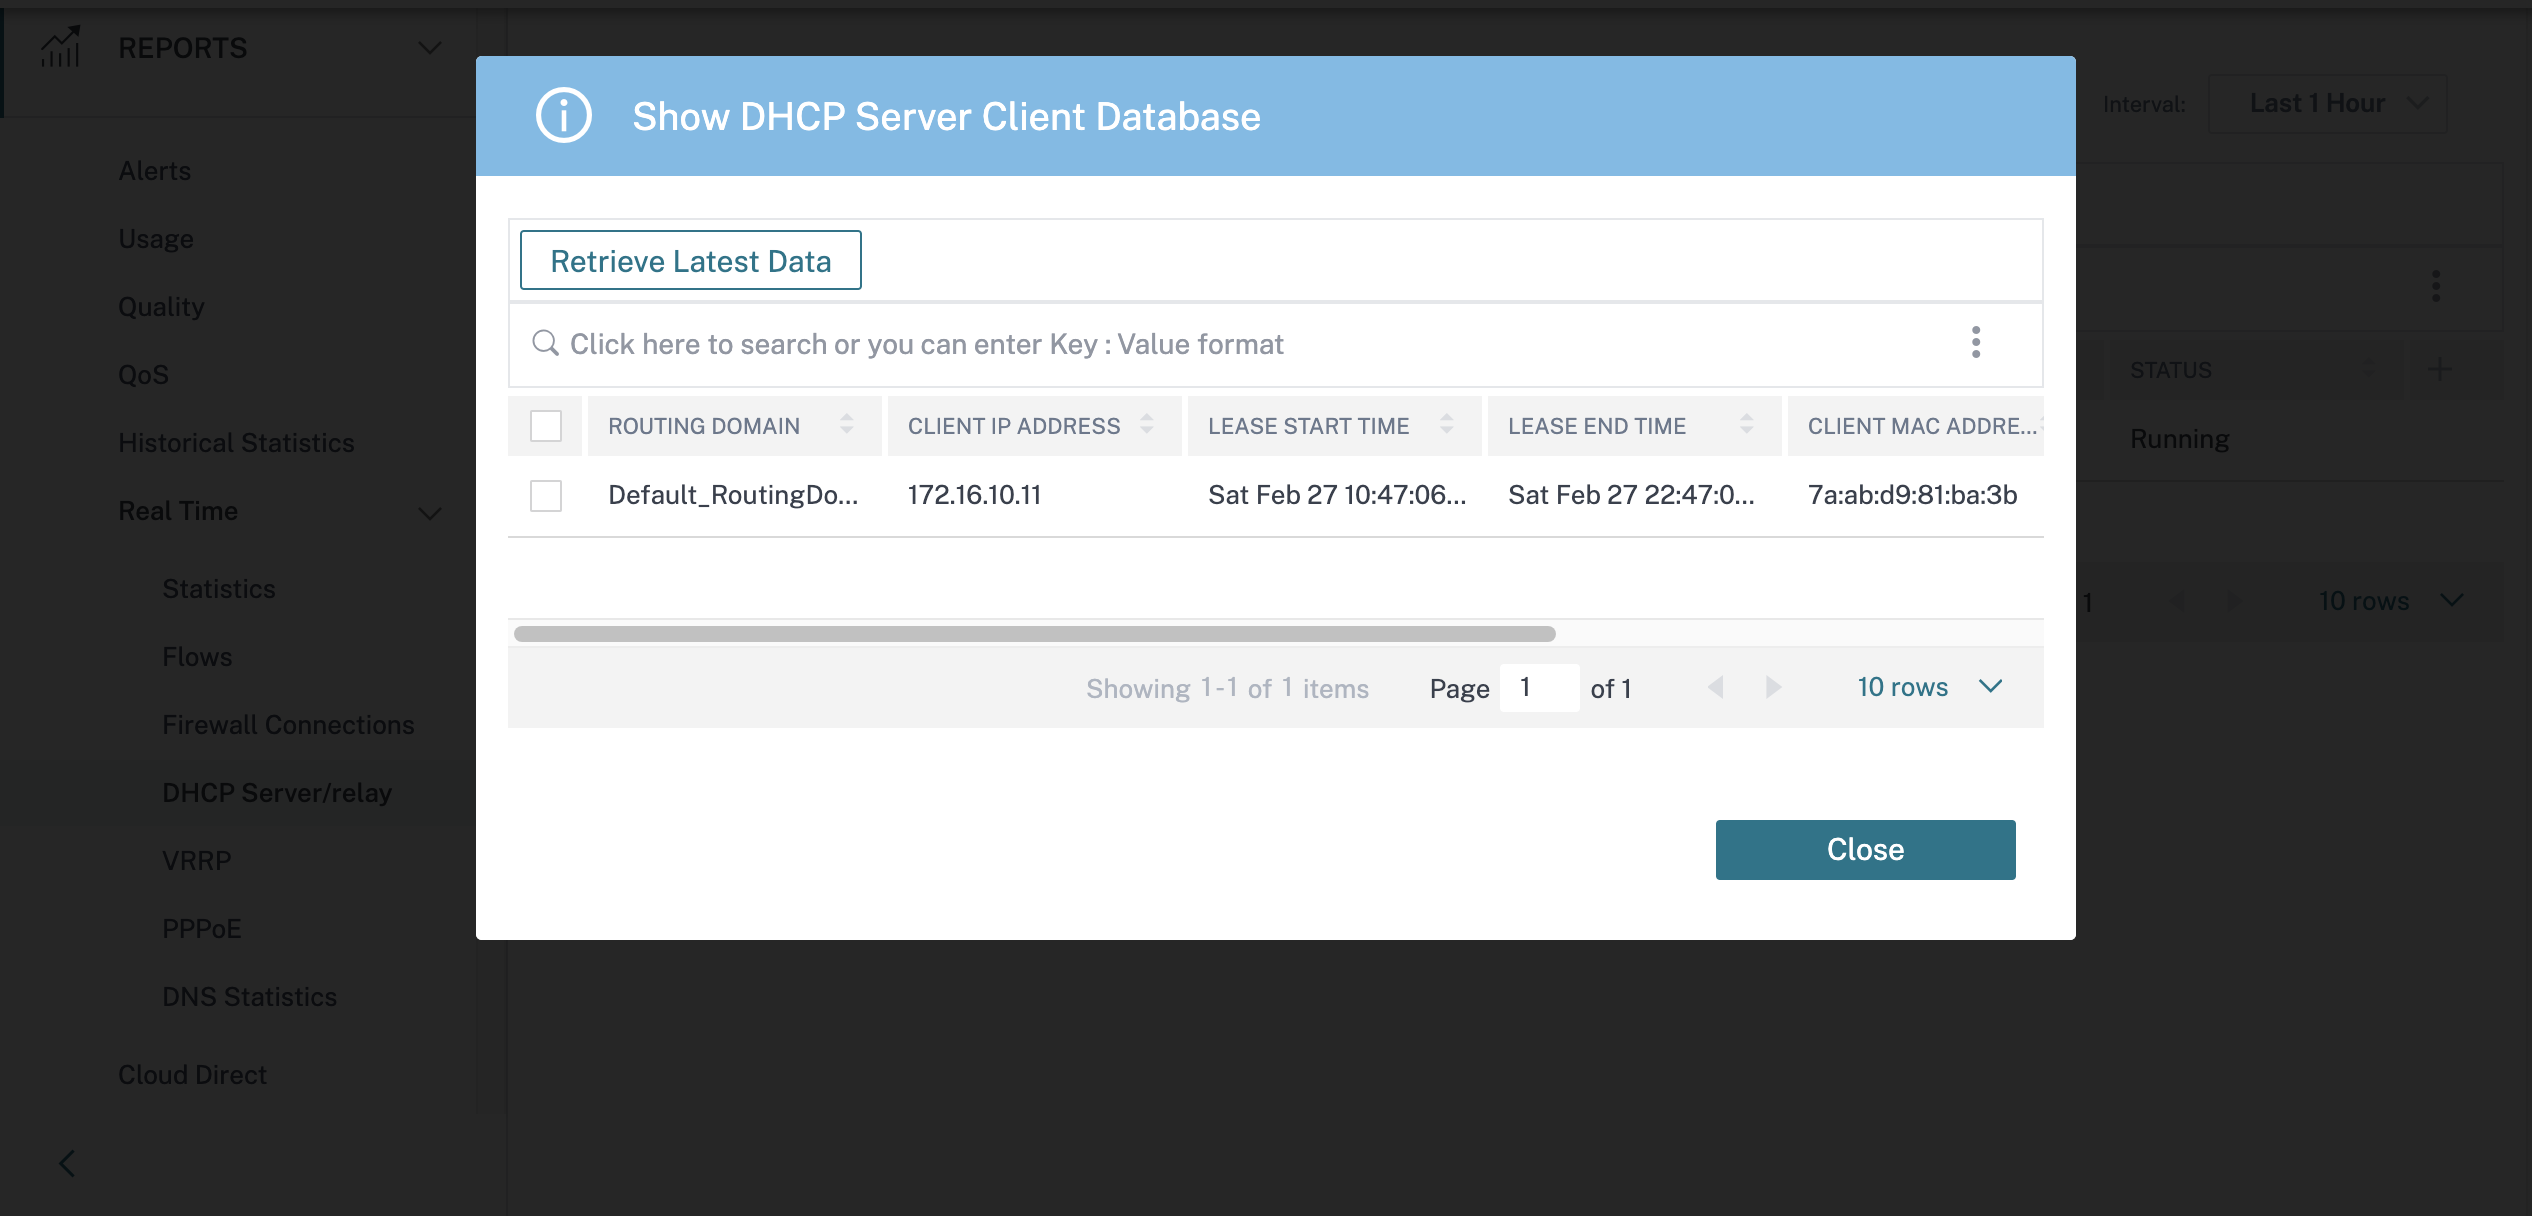Open the search bar kebab menu

tap(1975, 343)
